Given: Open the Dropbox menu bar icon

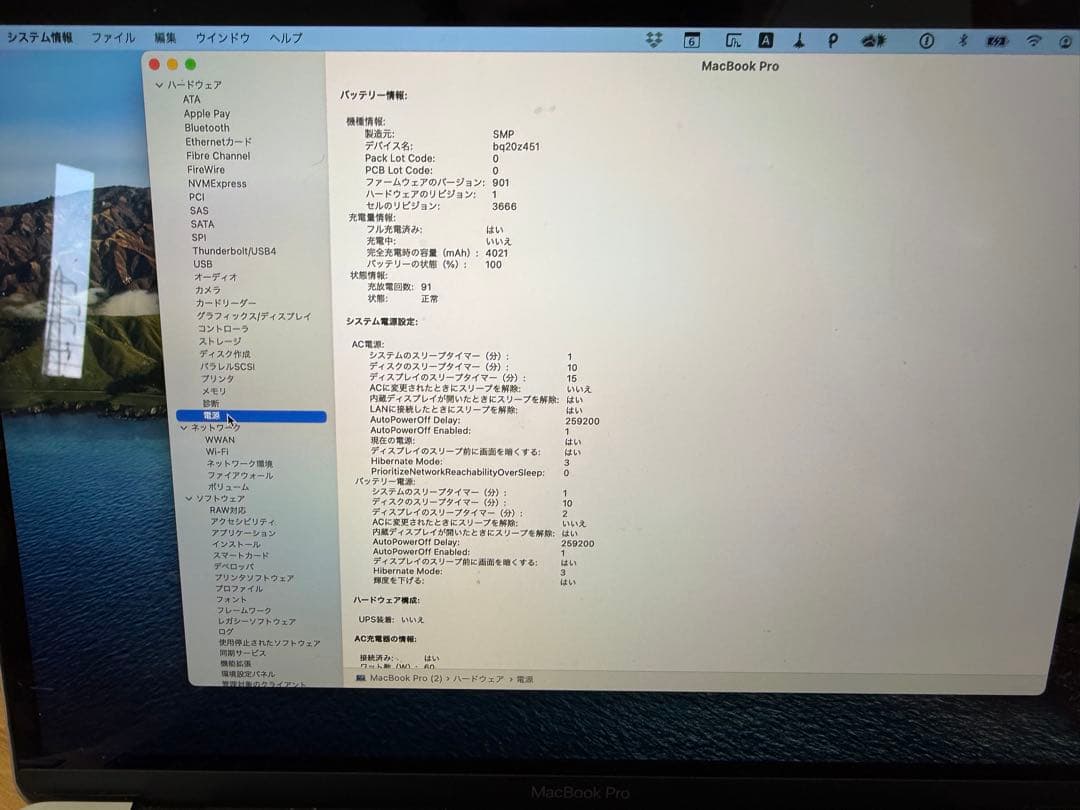Looking at the screenshot, I should (652, 40).
